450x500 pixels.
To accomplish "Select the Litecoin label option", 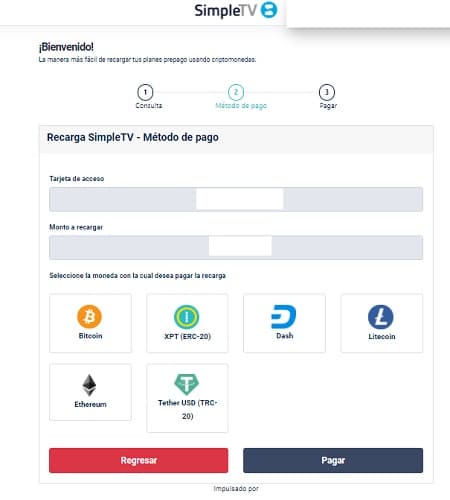I will coord(382,336).
